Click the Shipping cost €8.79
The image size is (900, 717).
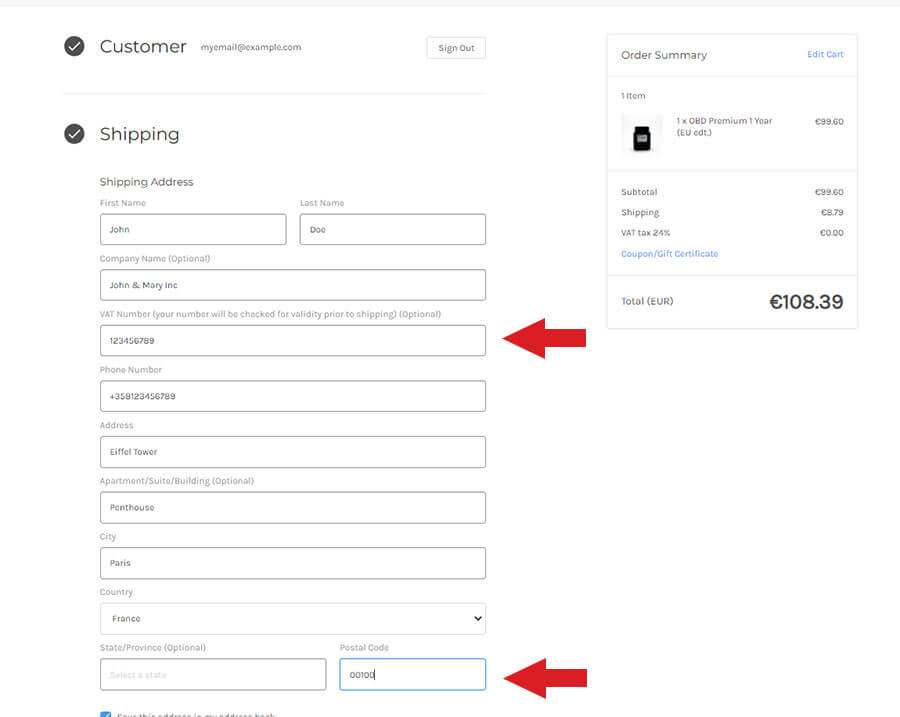point(832,212)
